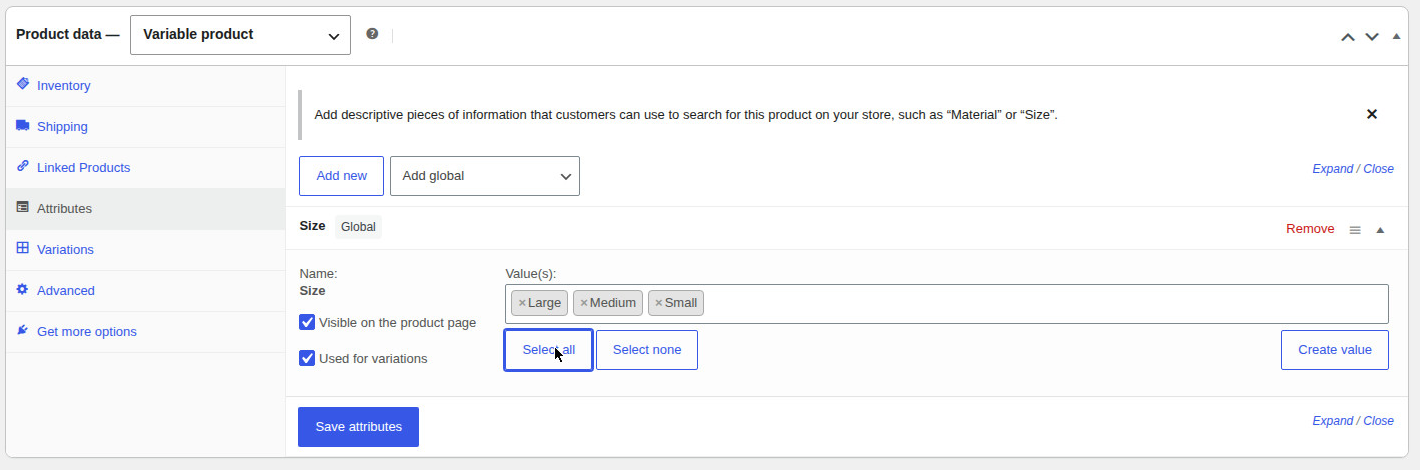Open Get more options tab
The height and width of the screenshot is (470, 1420).
click(x=146, y=332)
